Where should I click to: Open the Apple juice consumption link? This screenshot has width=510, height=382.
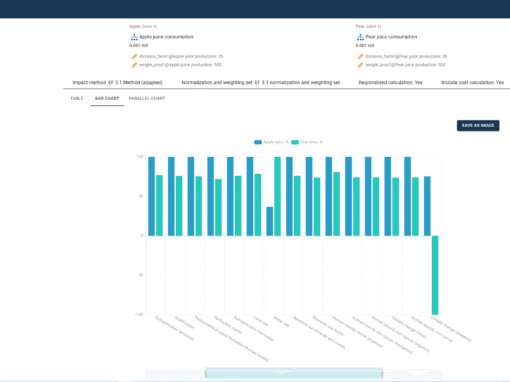tap(166, 37)
